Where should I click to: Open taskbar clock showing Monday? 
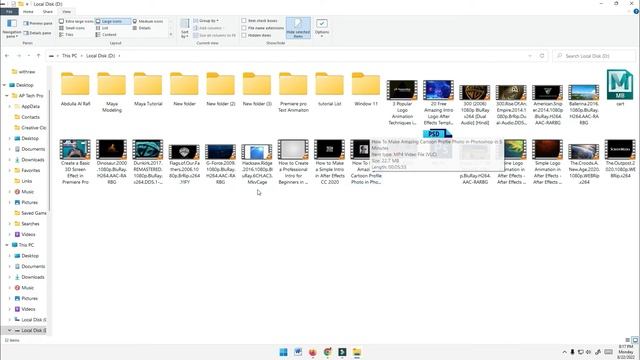click(625, 352)
